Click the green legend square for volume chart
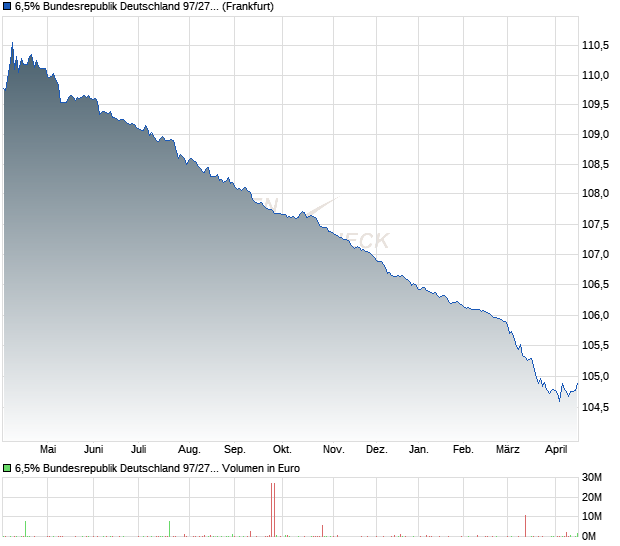Viewport: 620px width, 546px height. tap(7, 469)
